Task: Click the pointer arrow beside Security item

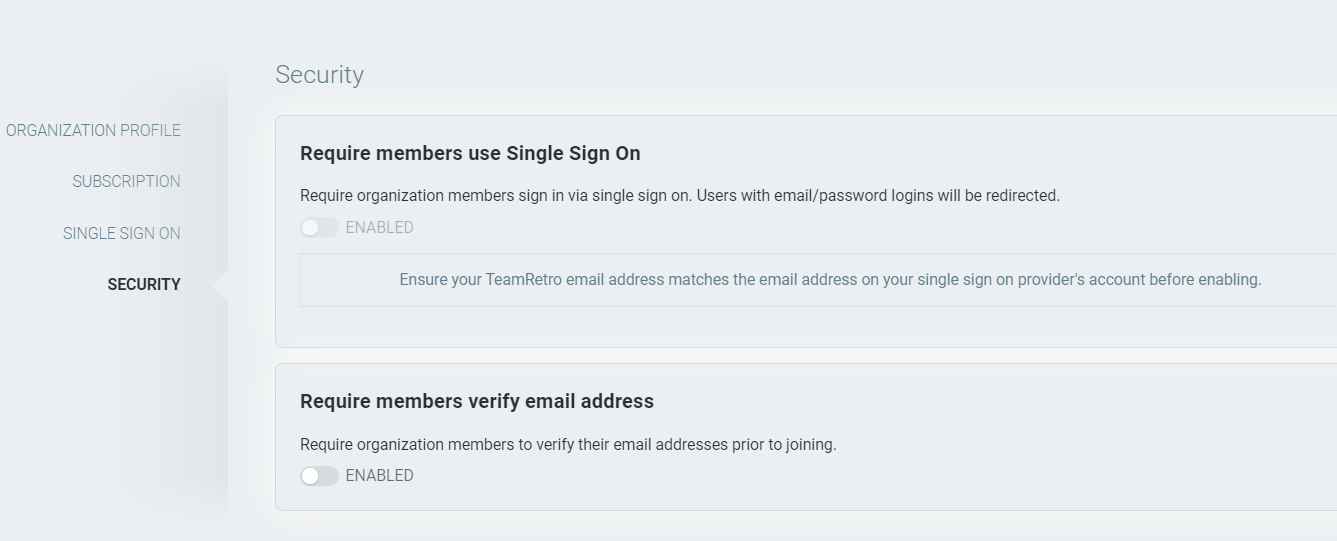Action: click(x=221, y=285)
